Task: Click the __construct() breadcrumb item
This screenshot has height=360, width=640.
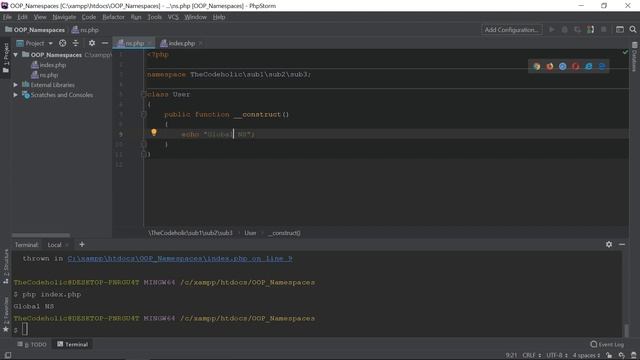Action: 284,233
